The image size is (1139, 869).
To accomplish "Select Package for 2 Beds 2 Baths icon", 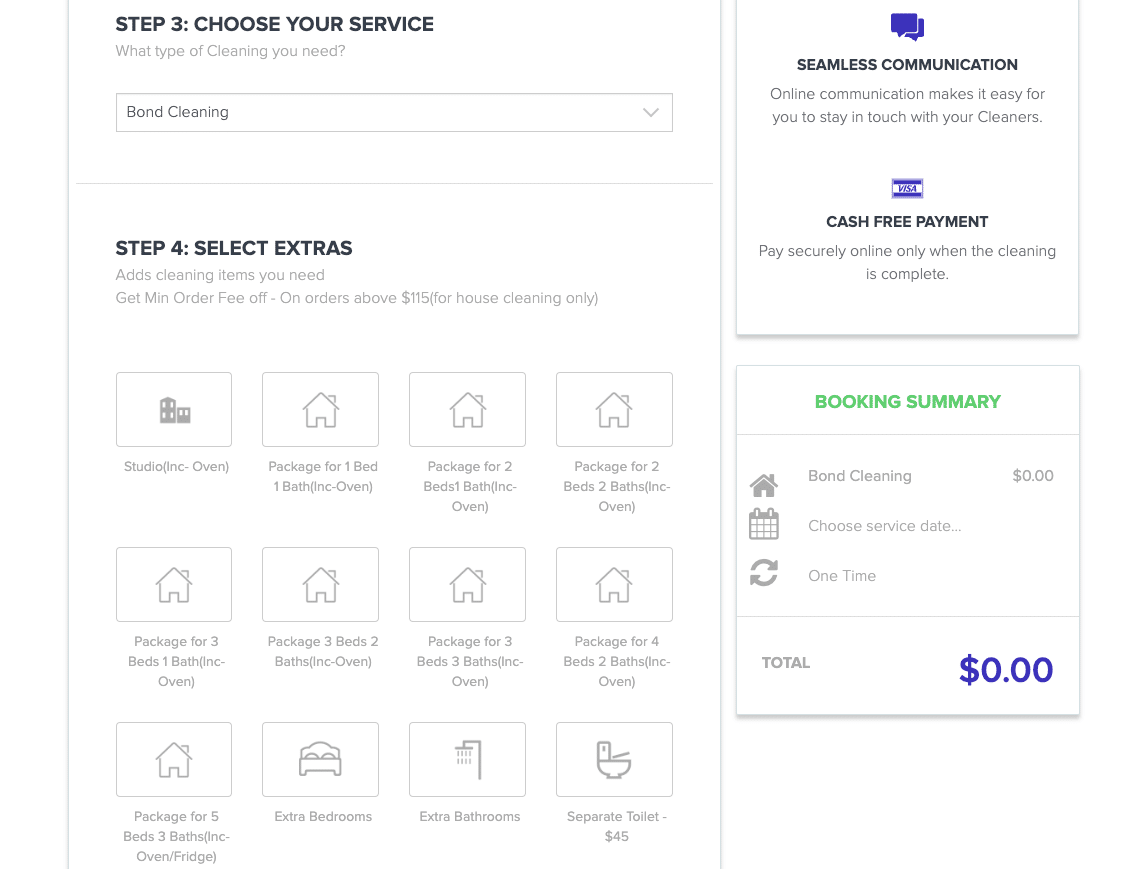I will [x=614, y=410].
